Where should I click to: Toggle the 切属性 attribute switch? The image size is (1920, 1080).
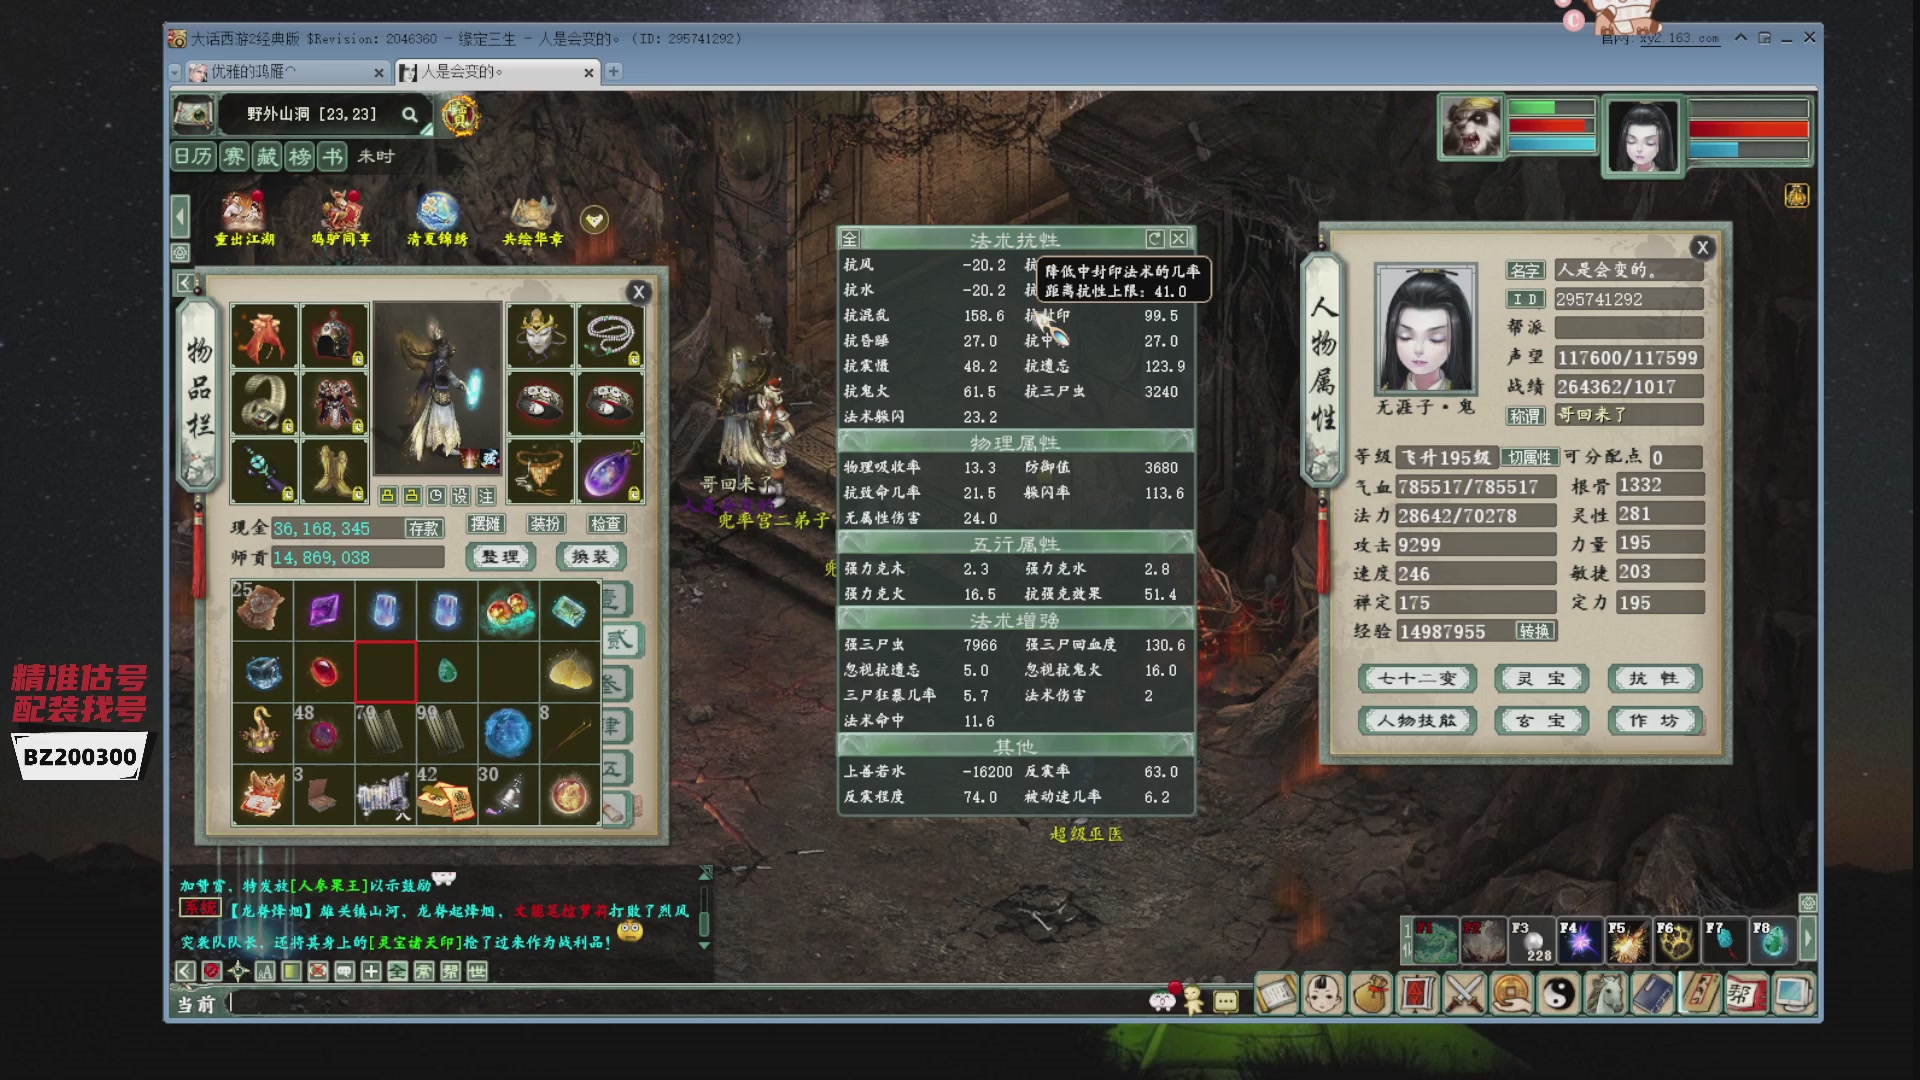[x=1529, y=457]
